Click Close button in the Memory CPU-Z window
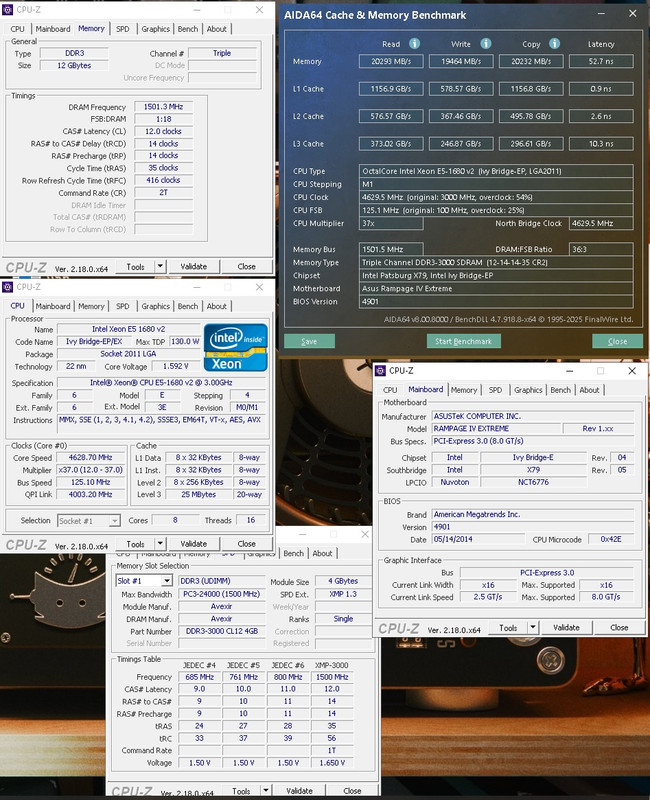The height and width of the screenshot is (800, 650). [x=246, y=266]
